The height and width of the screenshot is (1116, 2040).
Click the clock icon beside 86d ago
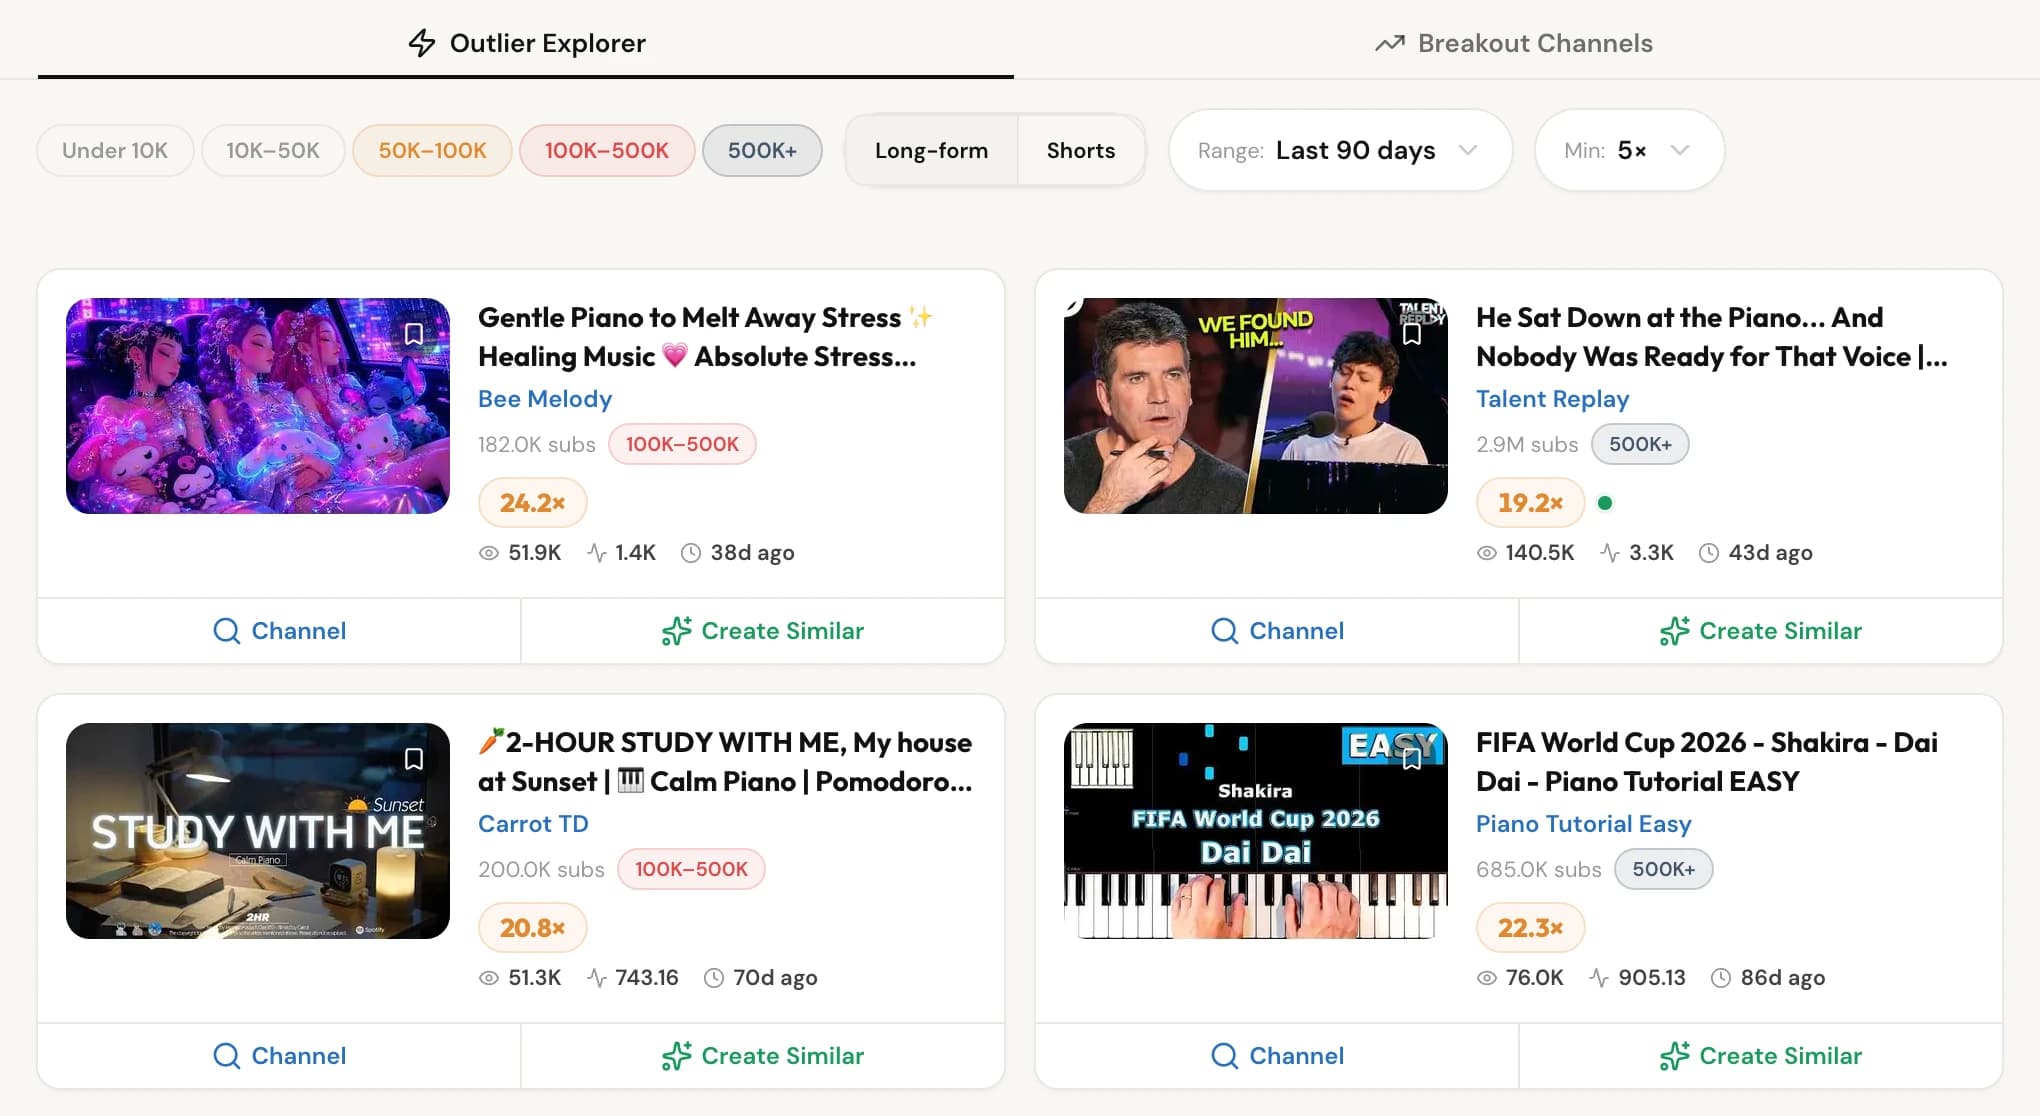[1721, 978]
